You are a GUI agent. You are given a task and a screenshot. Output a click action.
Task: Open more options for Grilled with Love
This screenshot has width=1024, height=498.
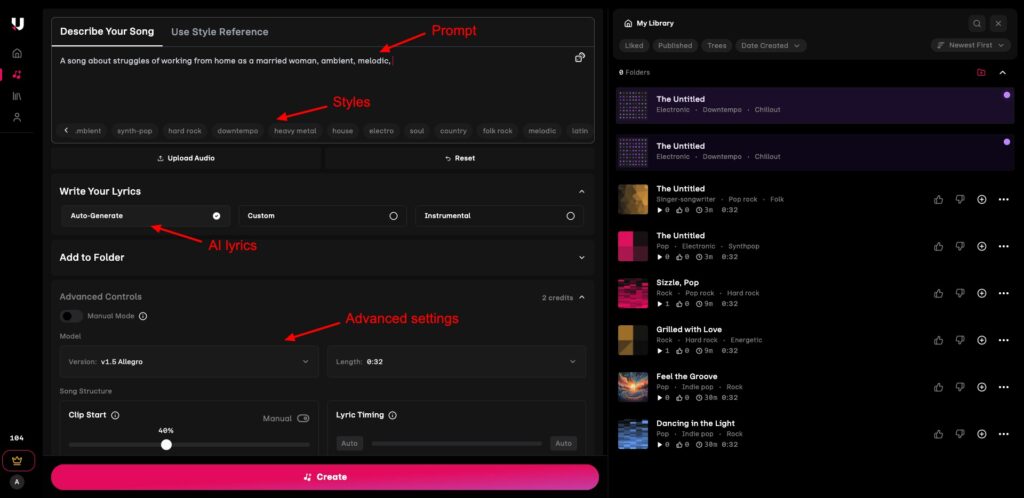tap(1004, 340)
